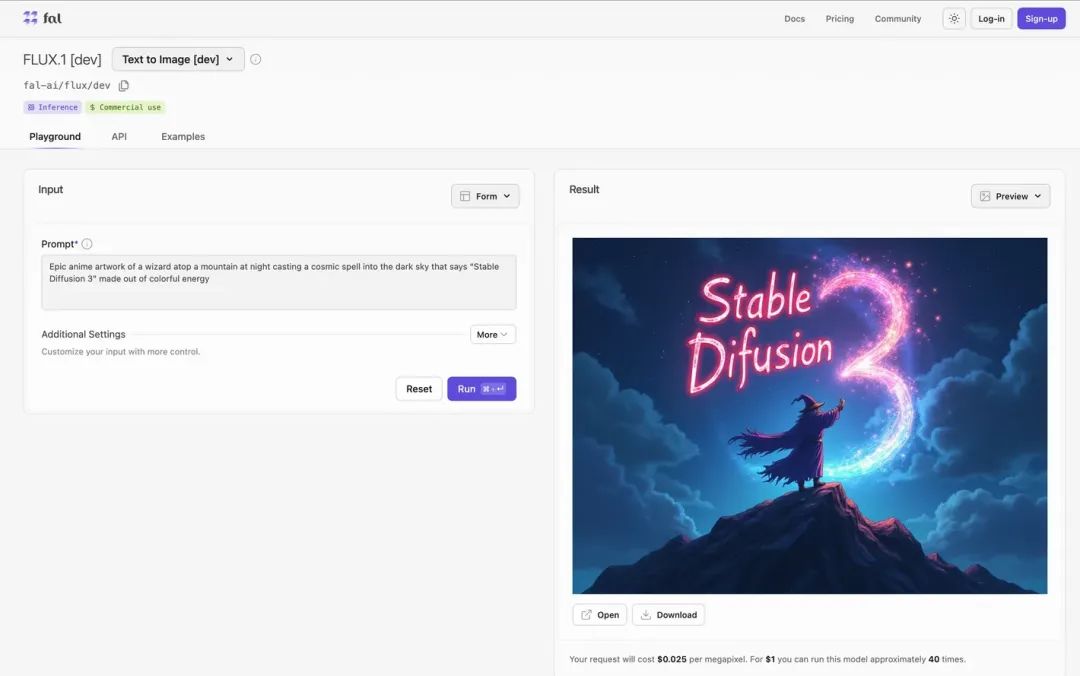This screenshot has width=1080, height=676.
Task: Click the fal-ai/flux/dev model path text
Action: point(67,85)
